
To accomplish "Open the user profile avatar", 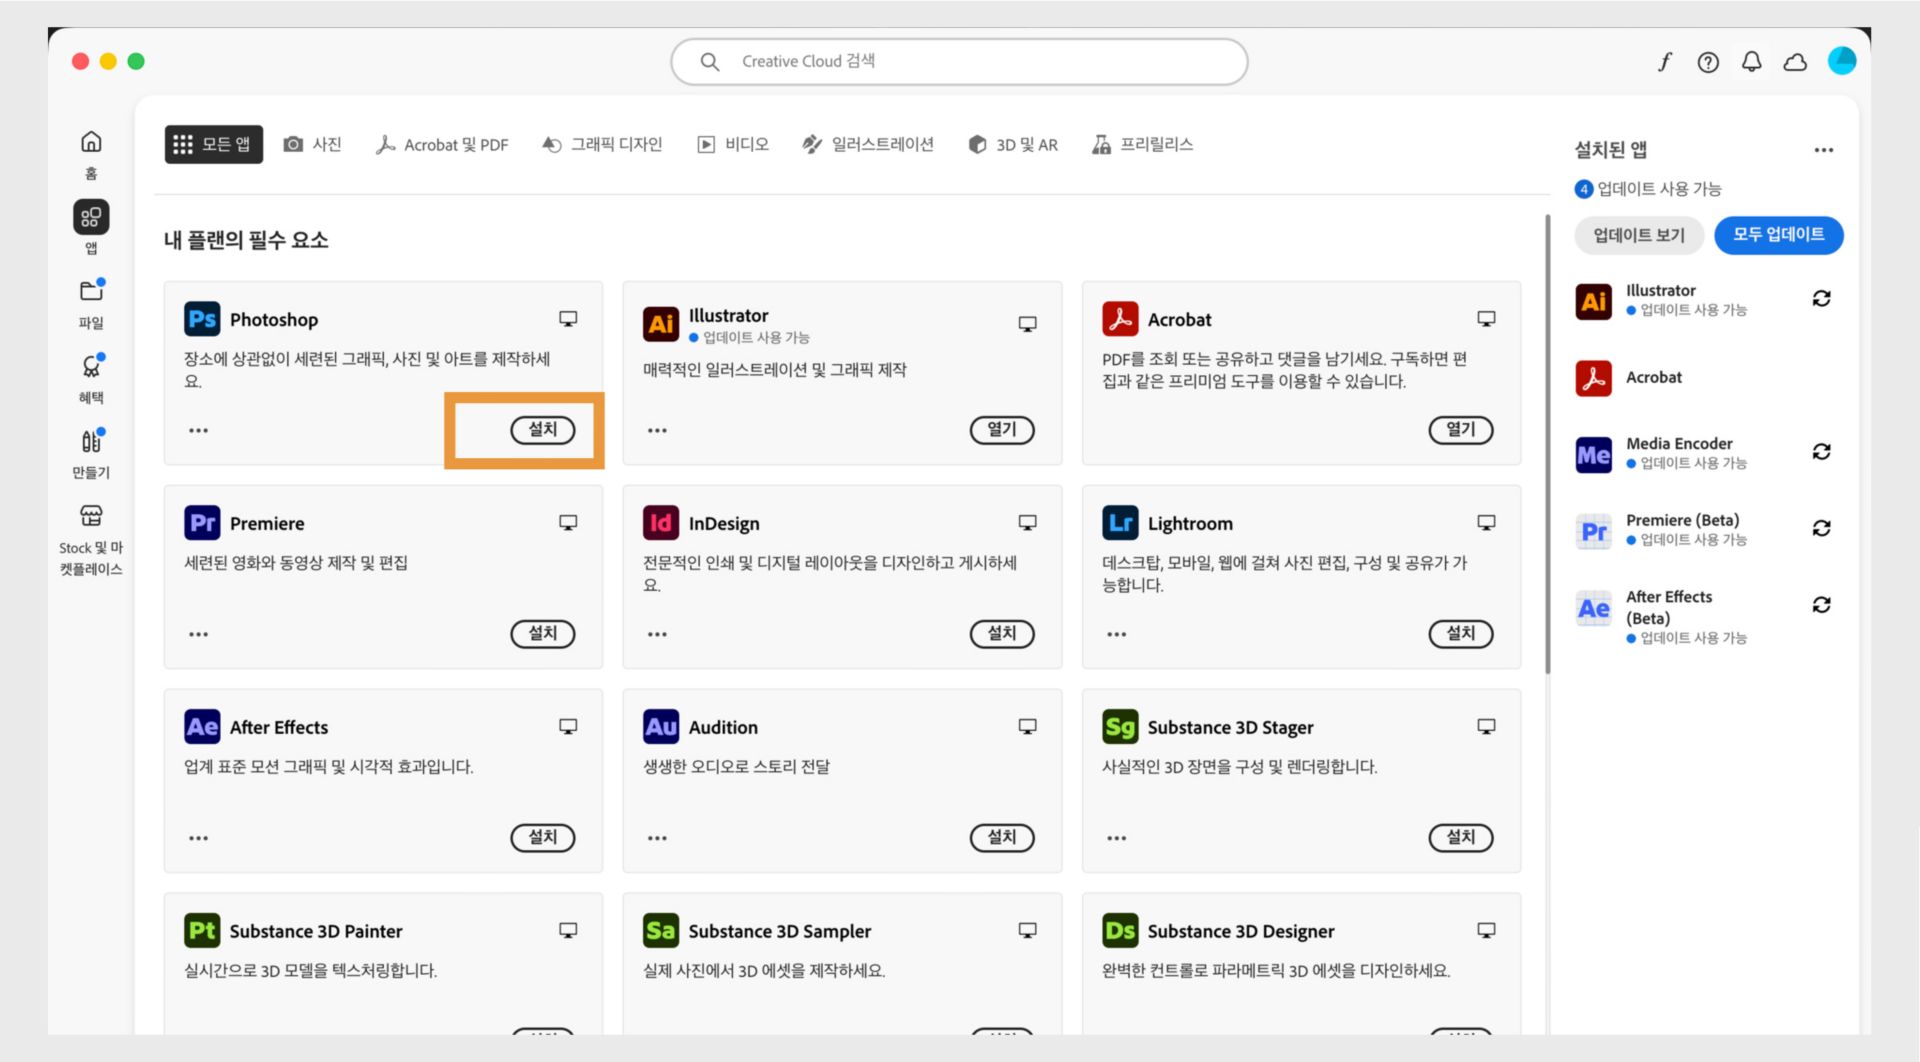I will tap(1841, 61).
